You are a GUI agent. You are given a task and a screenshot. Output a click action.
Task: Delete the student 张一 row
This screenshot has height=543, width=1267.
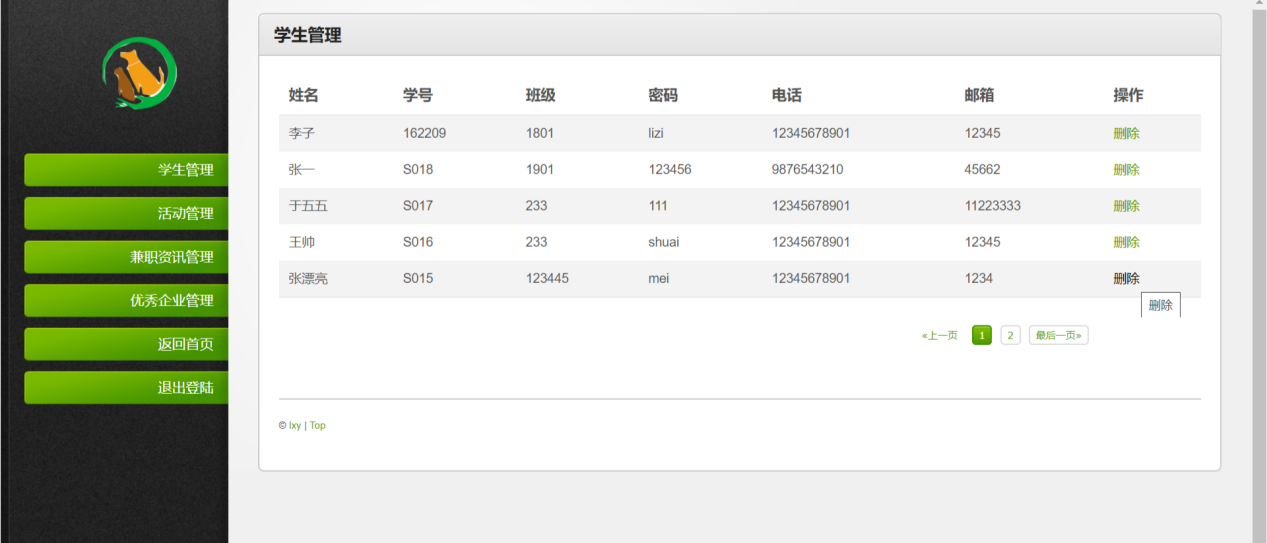(x=1126, y=170)
